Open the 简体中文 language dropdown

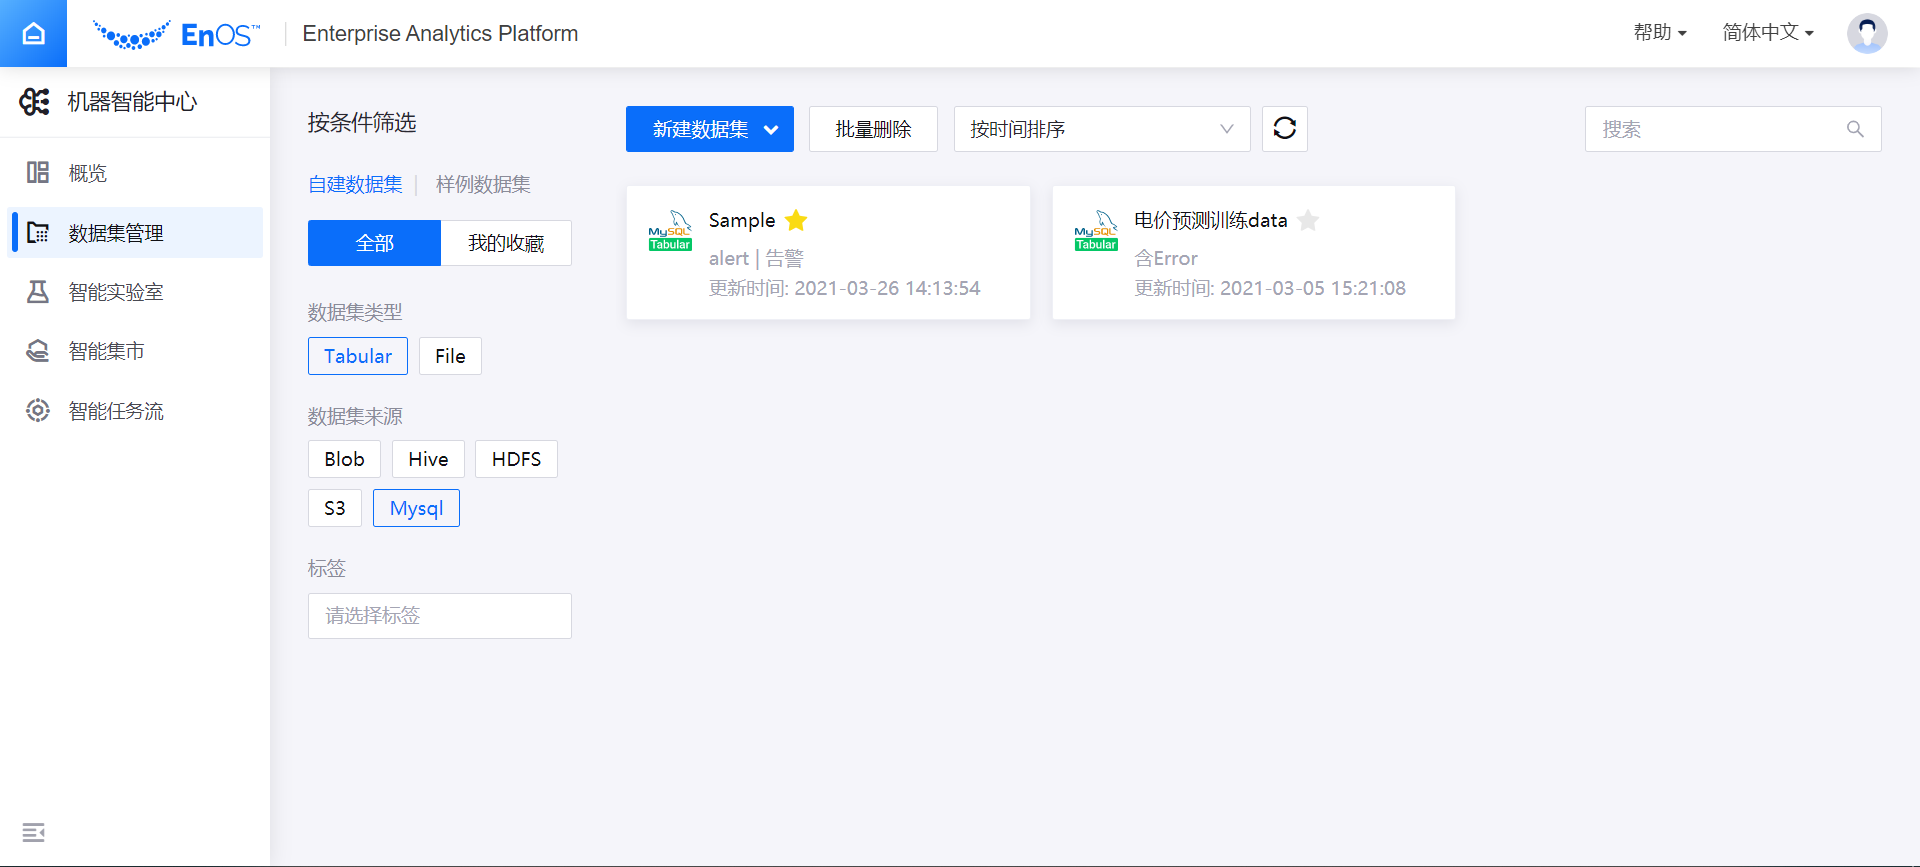1767,33
